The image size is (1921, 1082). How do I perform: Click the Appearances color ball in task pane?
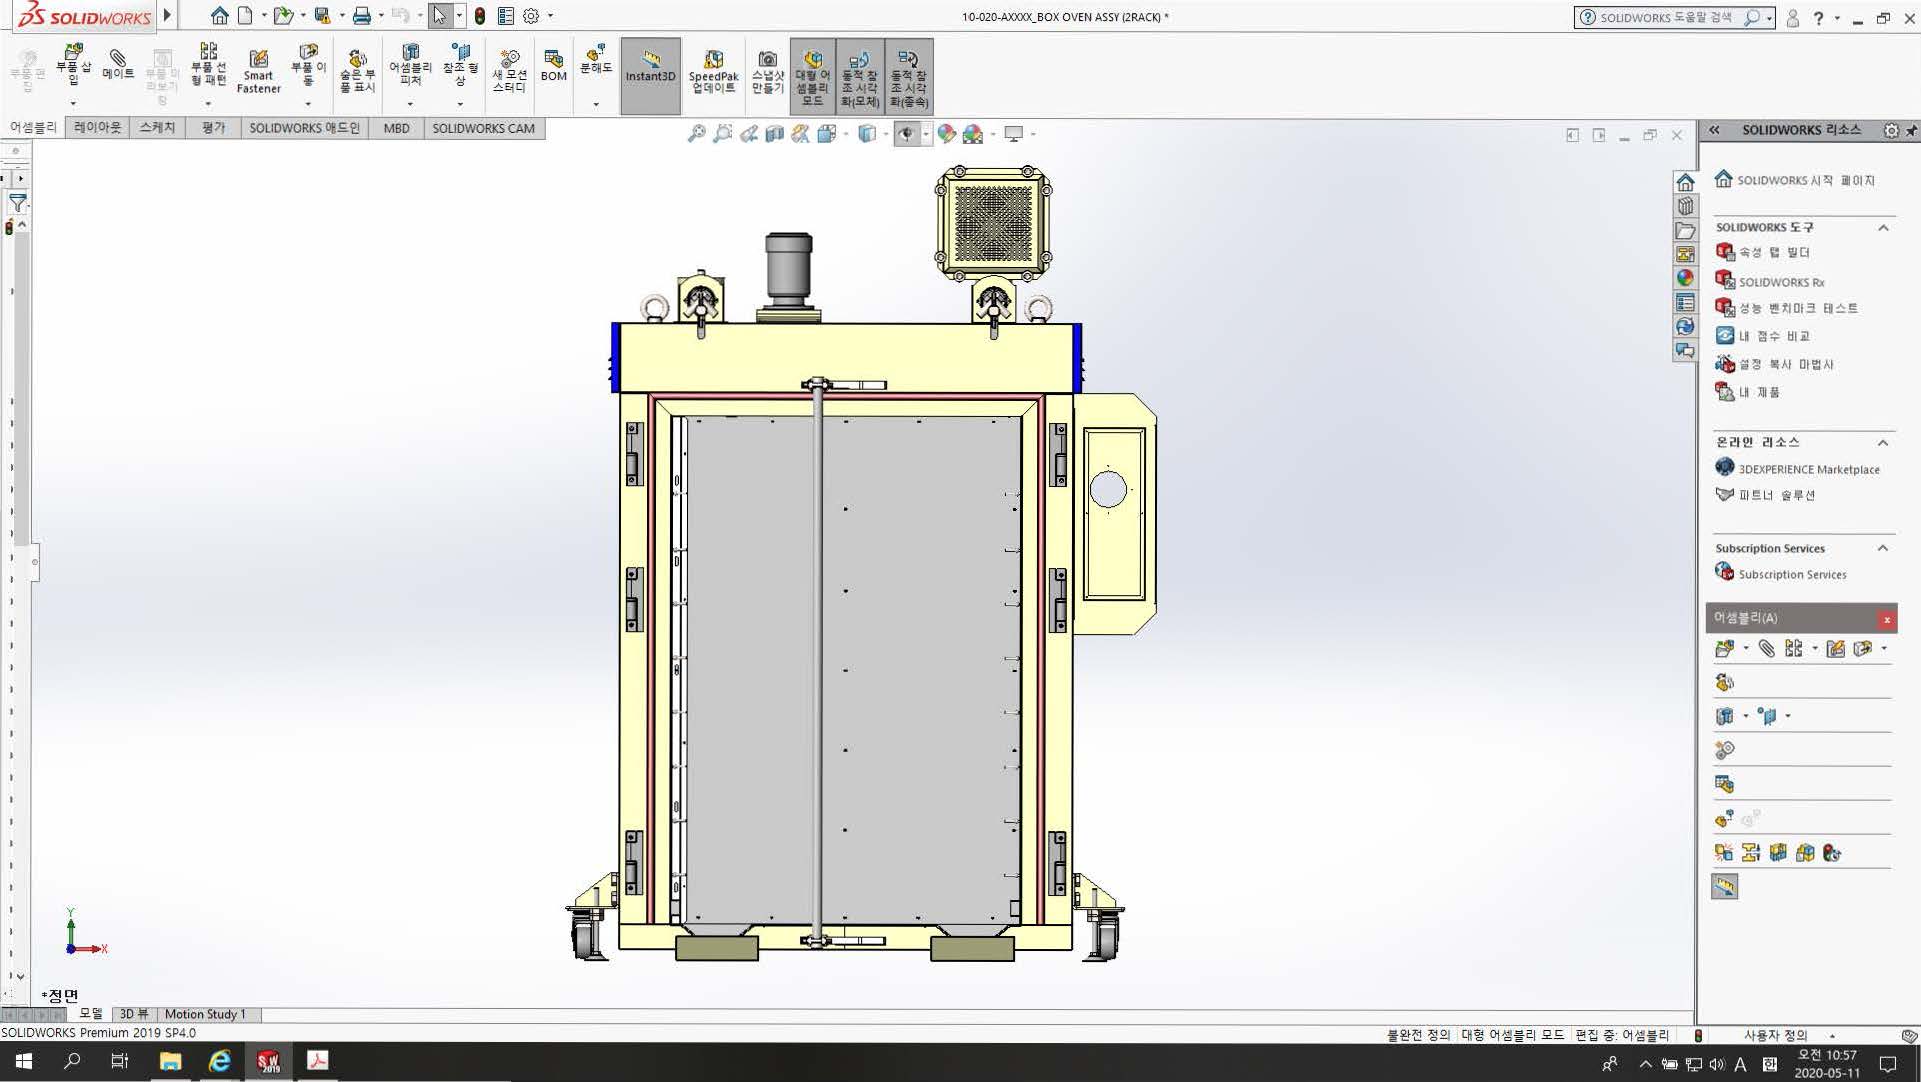pyautogui.click(x=1686, y=278)
